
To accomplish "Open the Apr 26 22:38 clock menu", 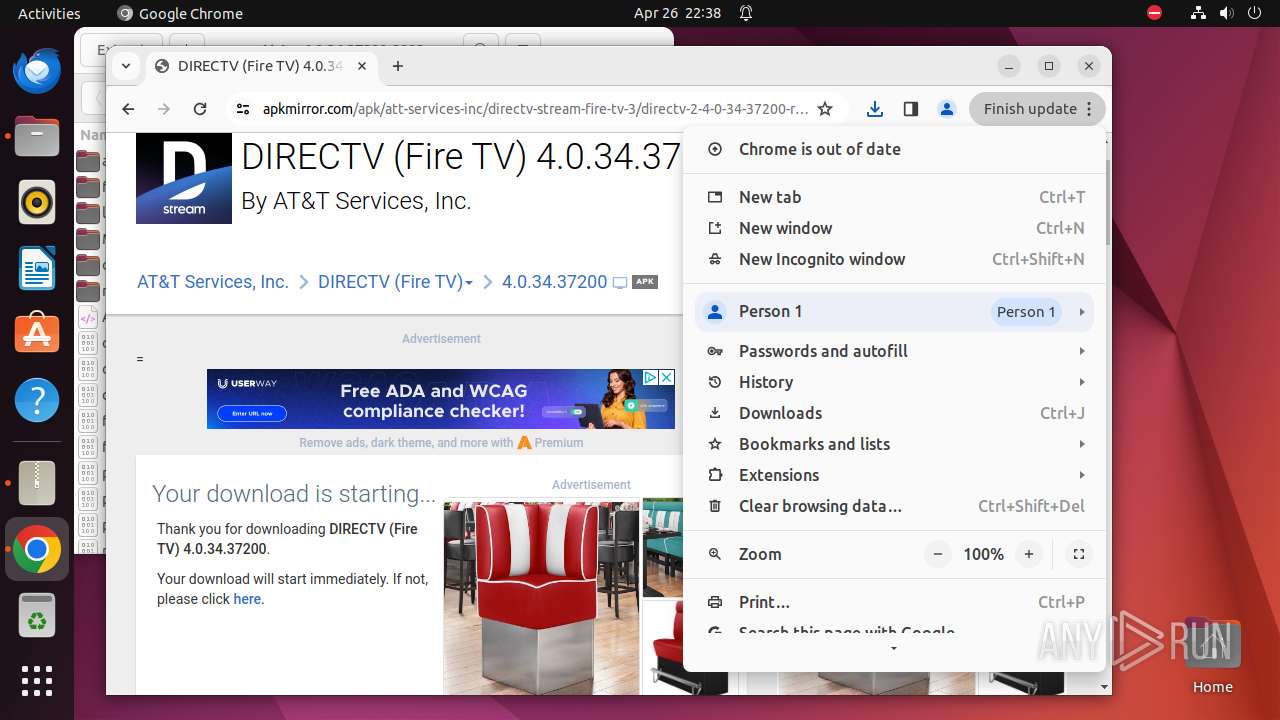I will 677,13.
